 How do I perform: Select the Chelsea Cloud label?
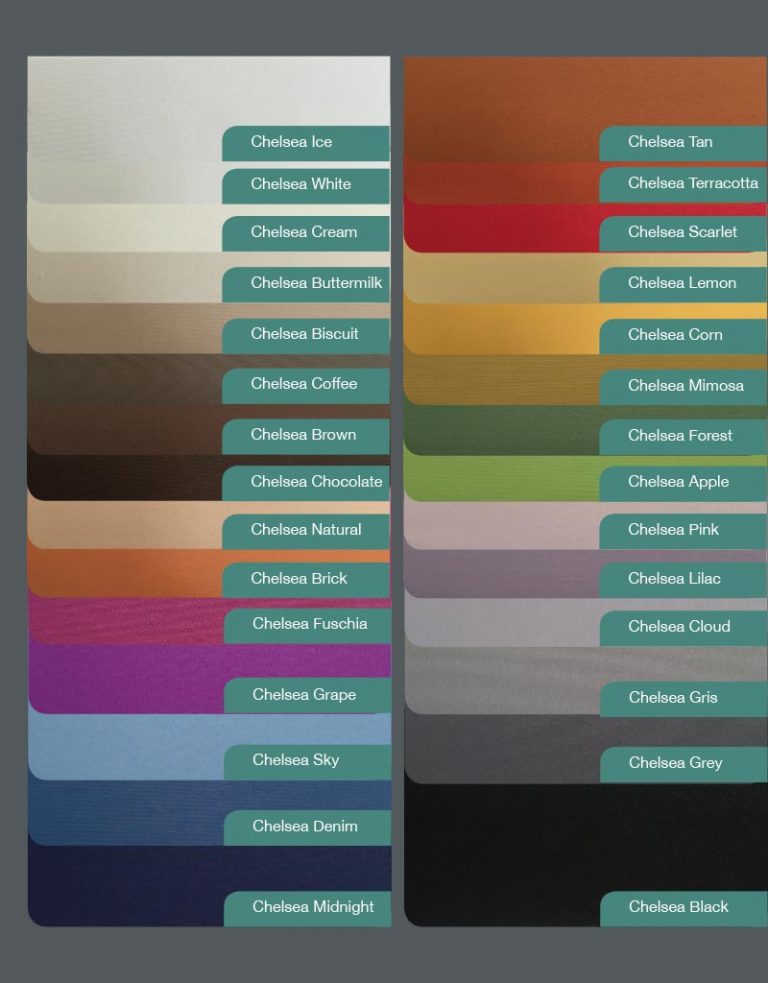tap(683, 628)
